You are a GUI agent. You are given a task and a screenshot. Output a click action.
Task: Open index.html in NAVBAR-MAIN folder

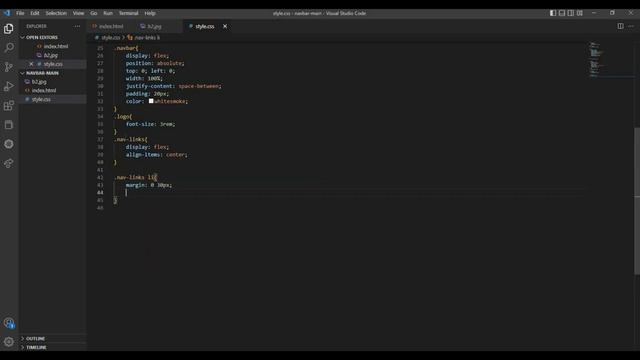coord(44,91)
